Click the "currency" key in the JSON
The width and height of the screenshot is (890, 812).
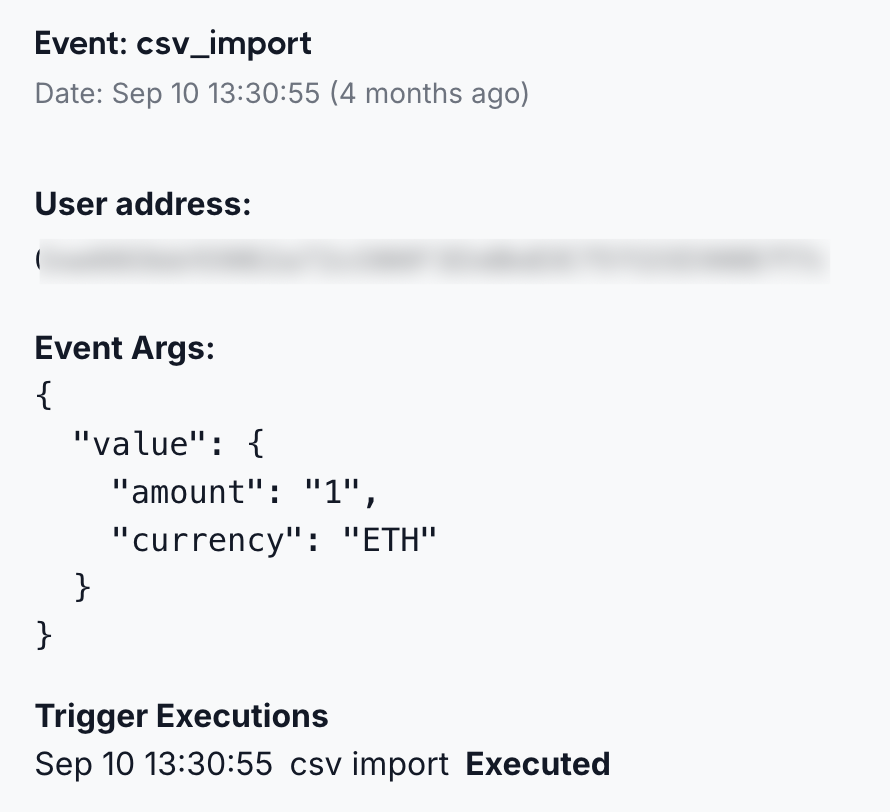pos(206,540)
